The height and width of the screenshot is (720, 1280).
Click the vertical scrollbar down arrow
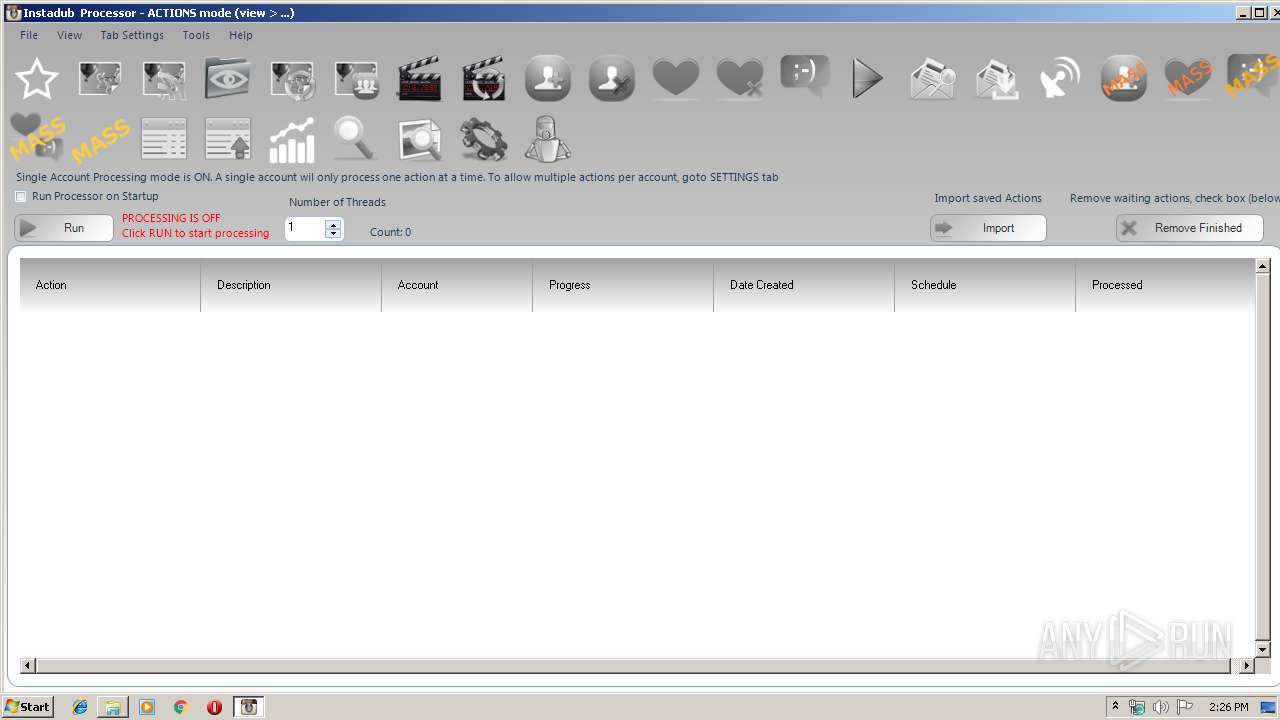click(x=1262, y=650)
